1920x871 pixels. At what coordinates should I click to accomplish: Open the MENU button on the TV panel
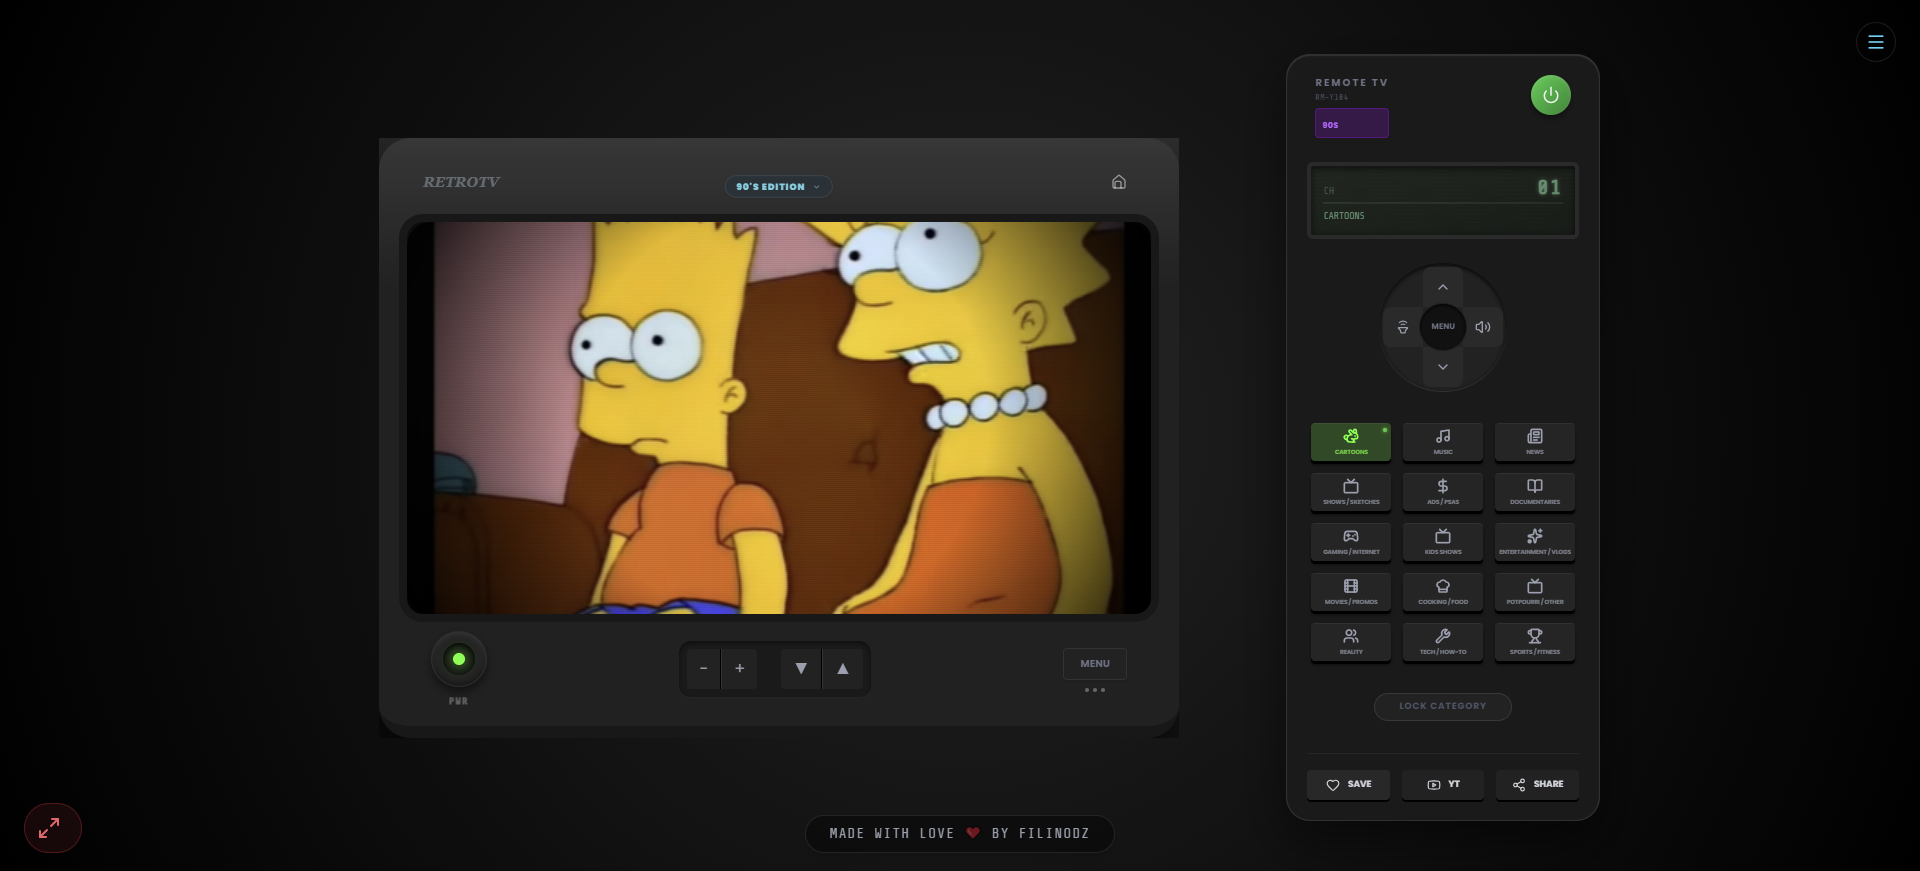point(1095,664)
